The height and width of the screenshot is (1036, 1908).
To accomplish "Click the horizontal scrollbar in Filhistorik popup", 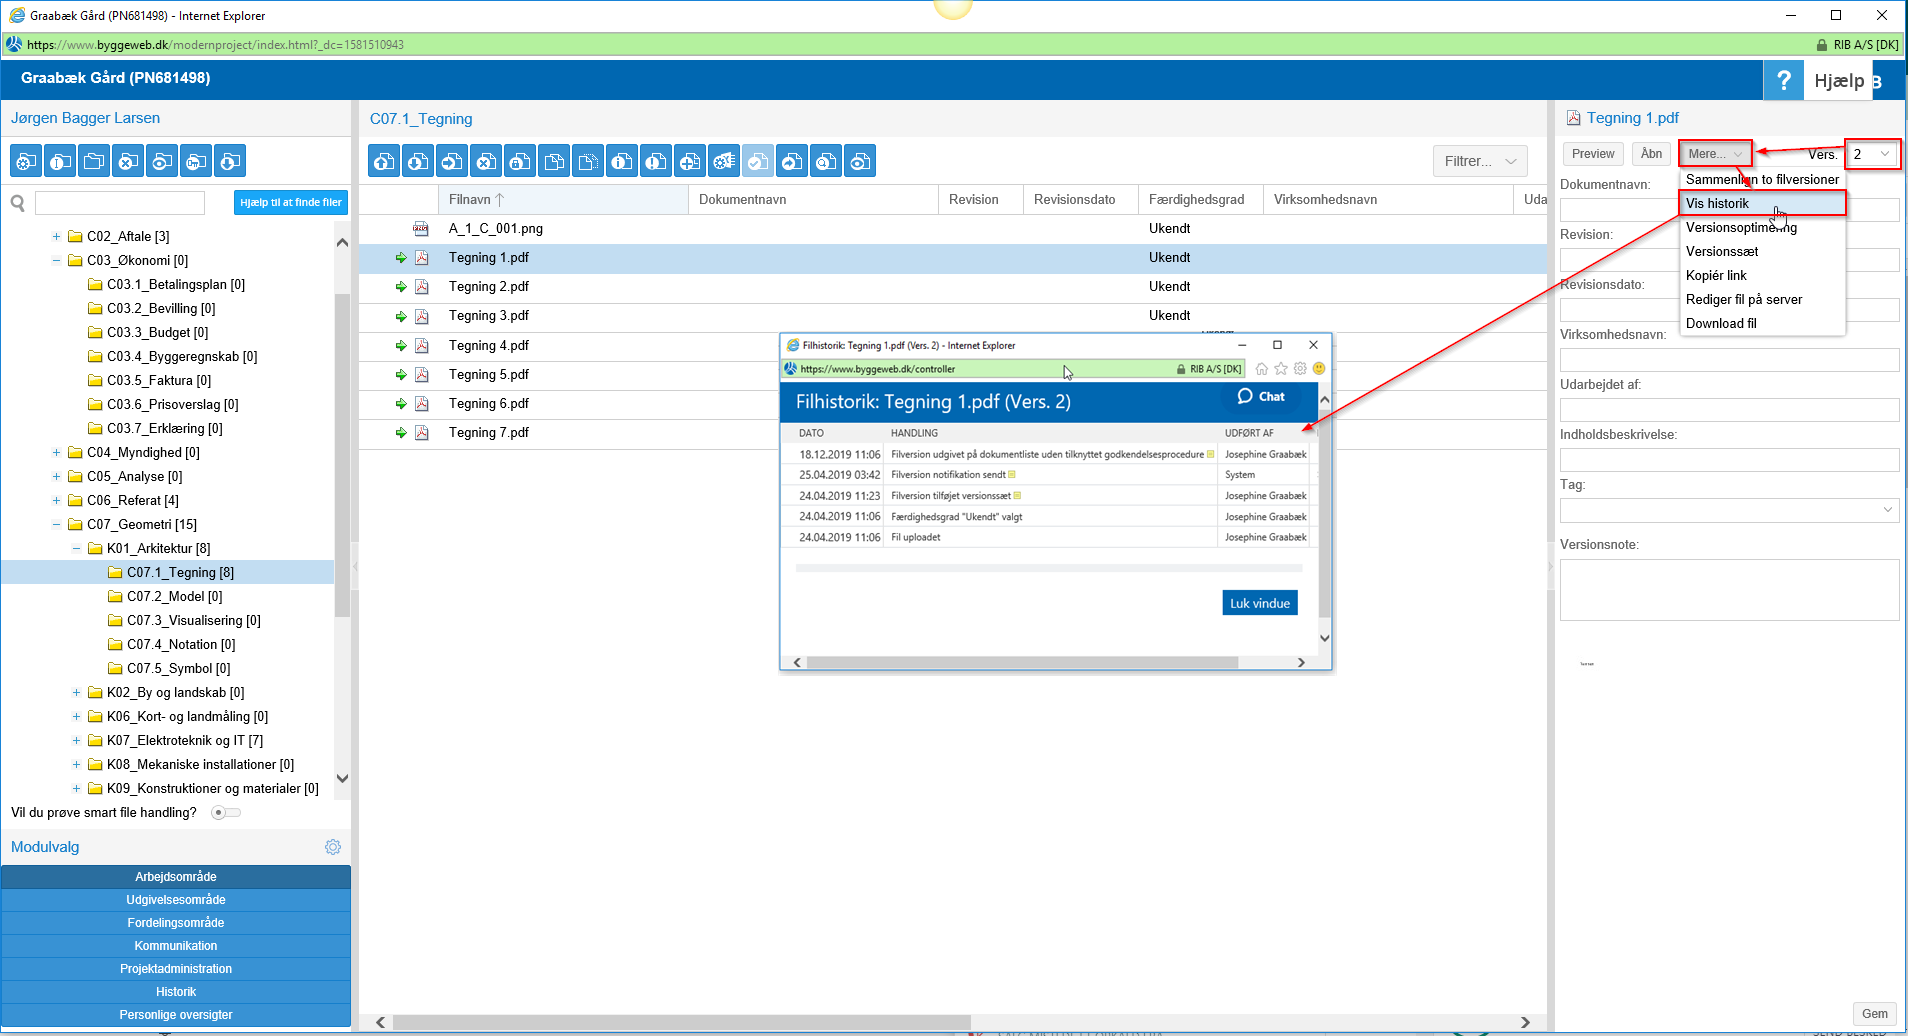I will (1020, 662).
